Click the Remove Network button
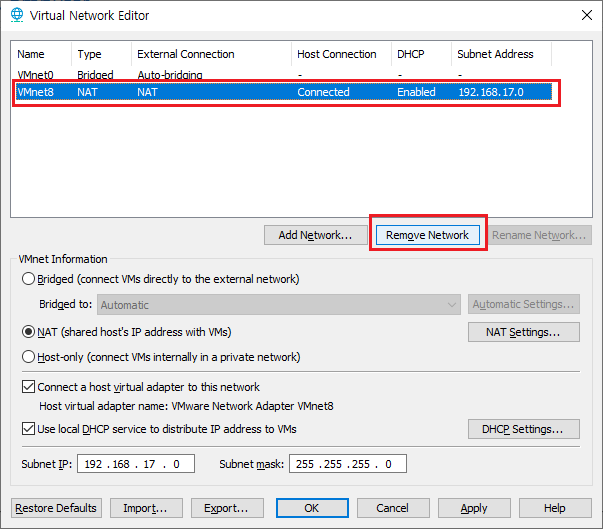 pos(428,235)
